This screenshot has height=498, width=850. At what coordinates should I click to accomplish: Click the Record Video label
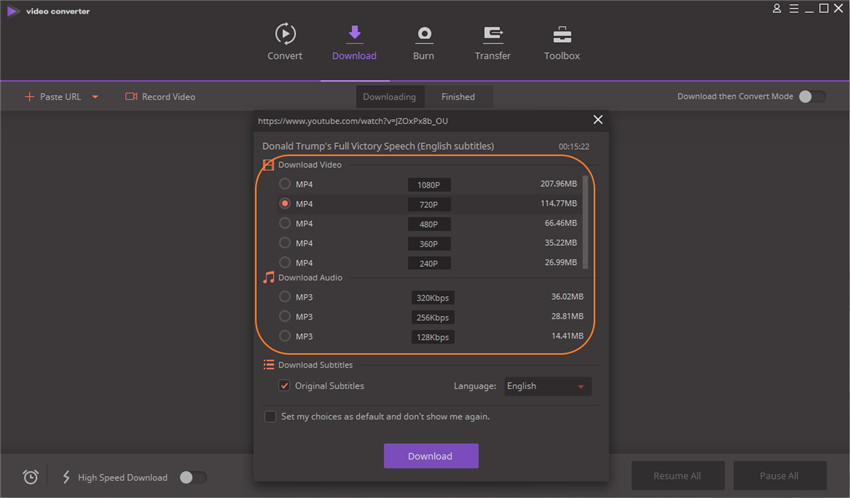[x=169, y=96]
